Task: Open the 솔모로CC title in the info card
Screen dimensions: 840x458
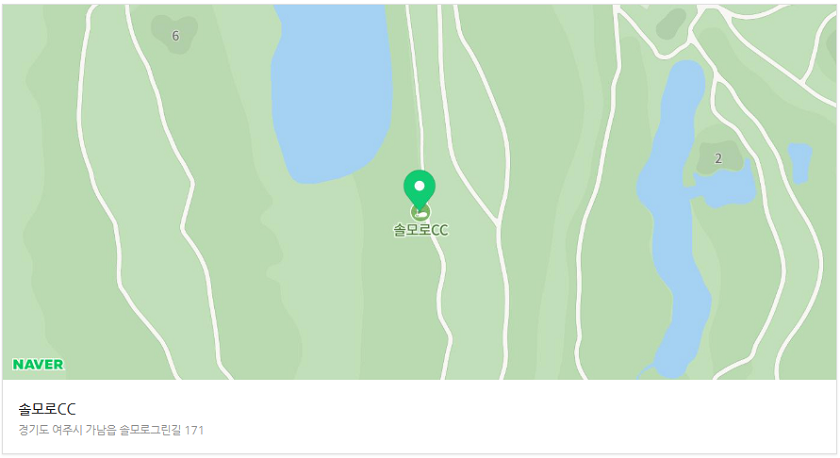Action: pos(47,409)
